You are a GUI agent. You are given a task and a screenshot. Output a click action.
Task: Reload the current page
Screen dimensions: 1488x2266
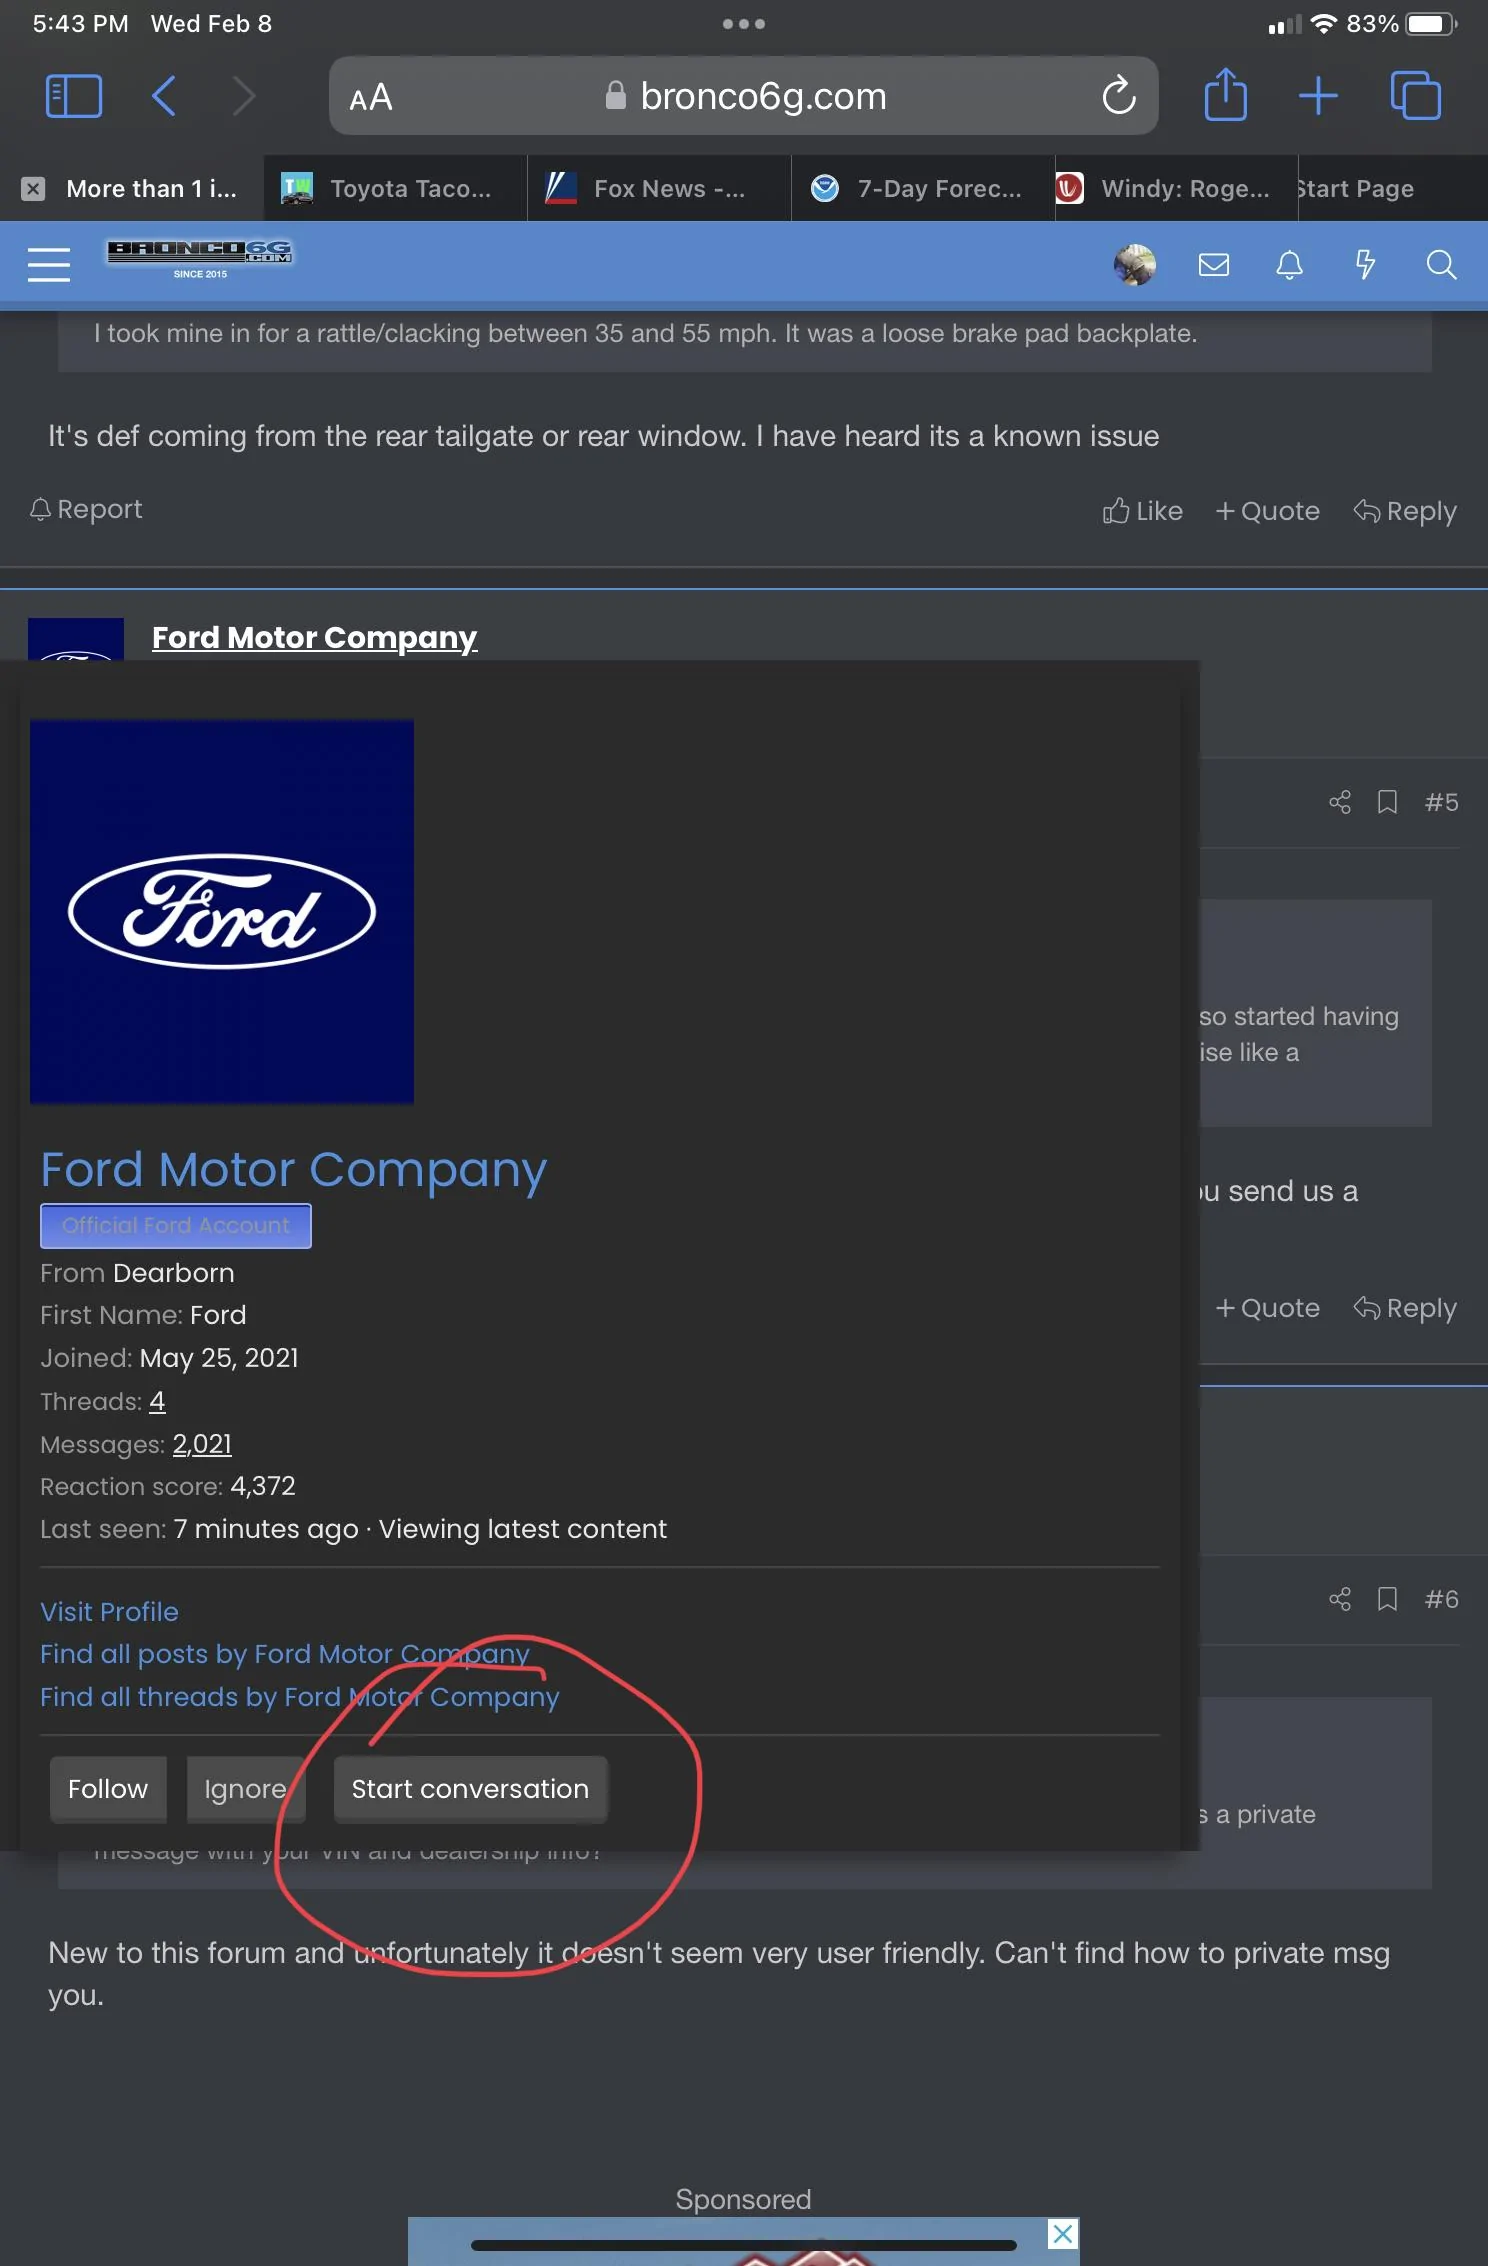(x=1118, y=96)
